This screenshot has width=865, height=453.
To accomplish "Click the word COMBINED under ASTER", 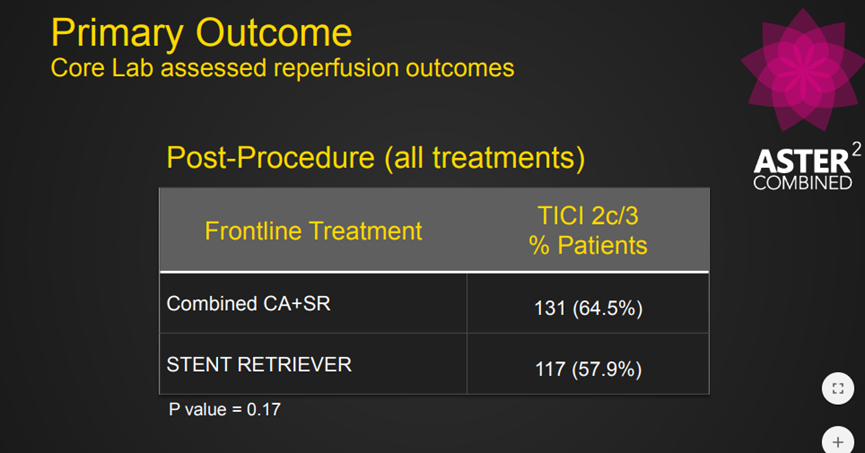I will pos(803,184).
